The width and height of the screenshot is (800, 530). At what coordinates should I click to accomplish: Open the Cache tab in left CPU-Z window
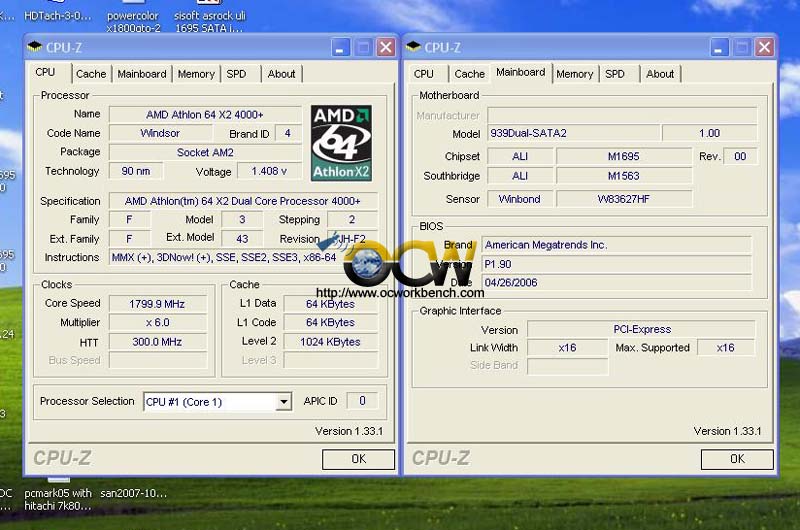pyautogui.click(x=91, y=74)
